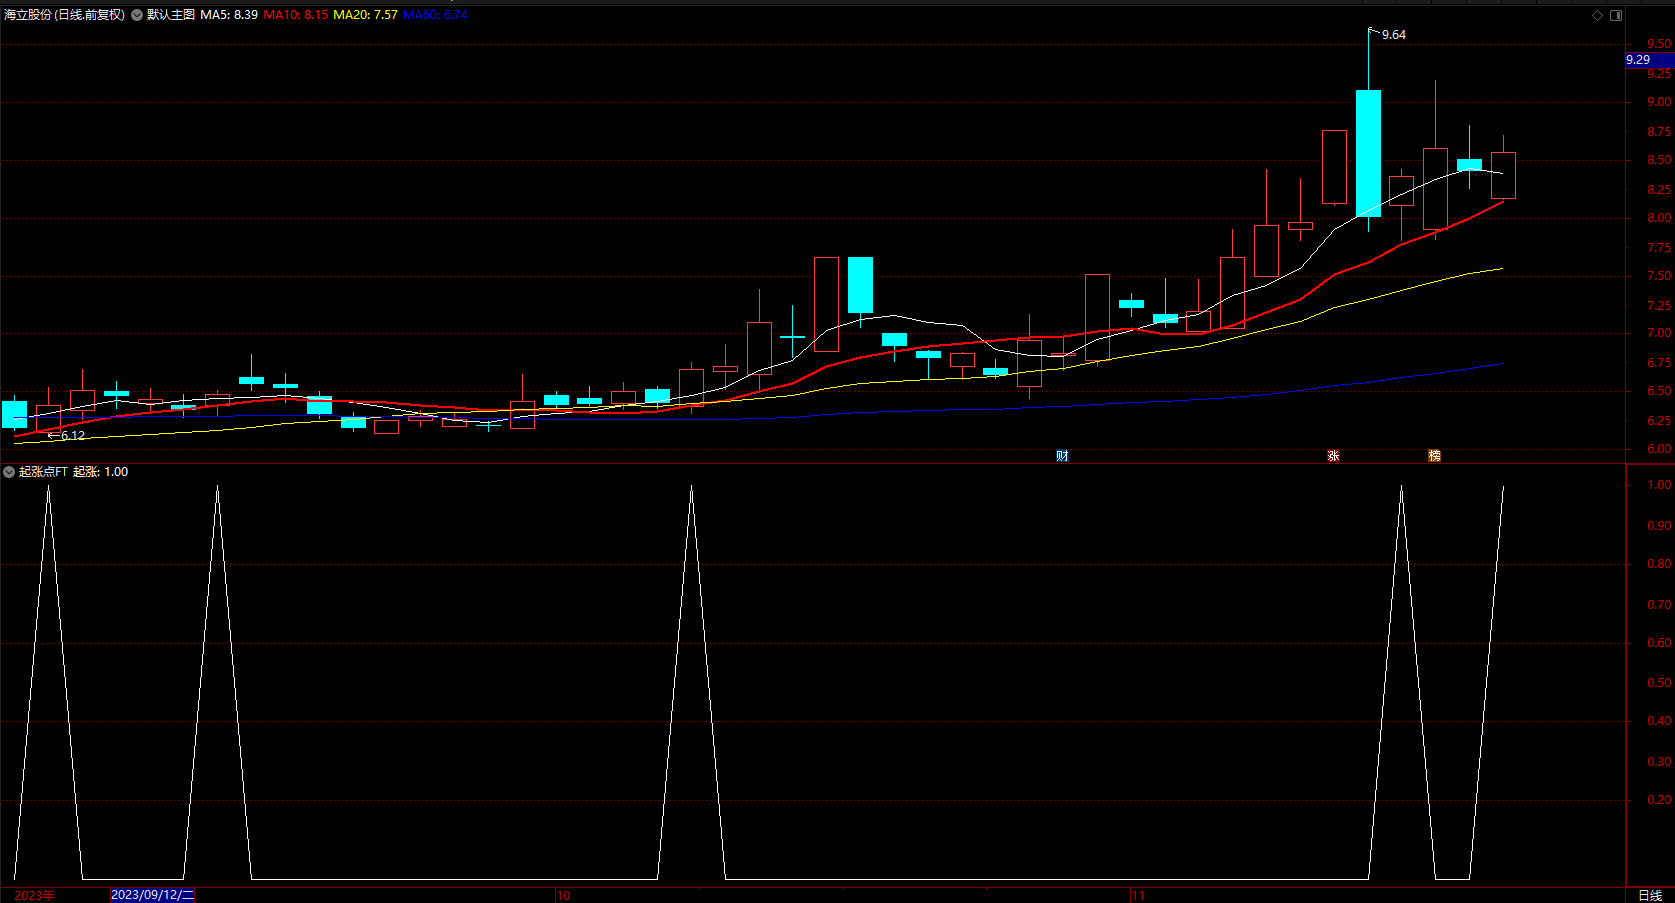1675x903 pixels.
Task: Click the 6.12 low price label
Action: click(73, 436)
